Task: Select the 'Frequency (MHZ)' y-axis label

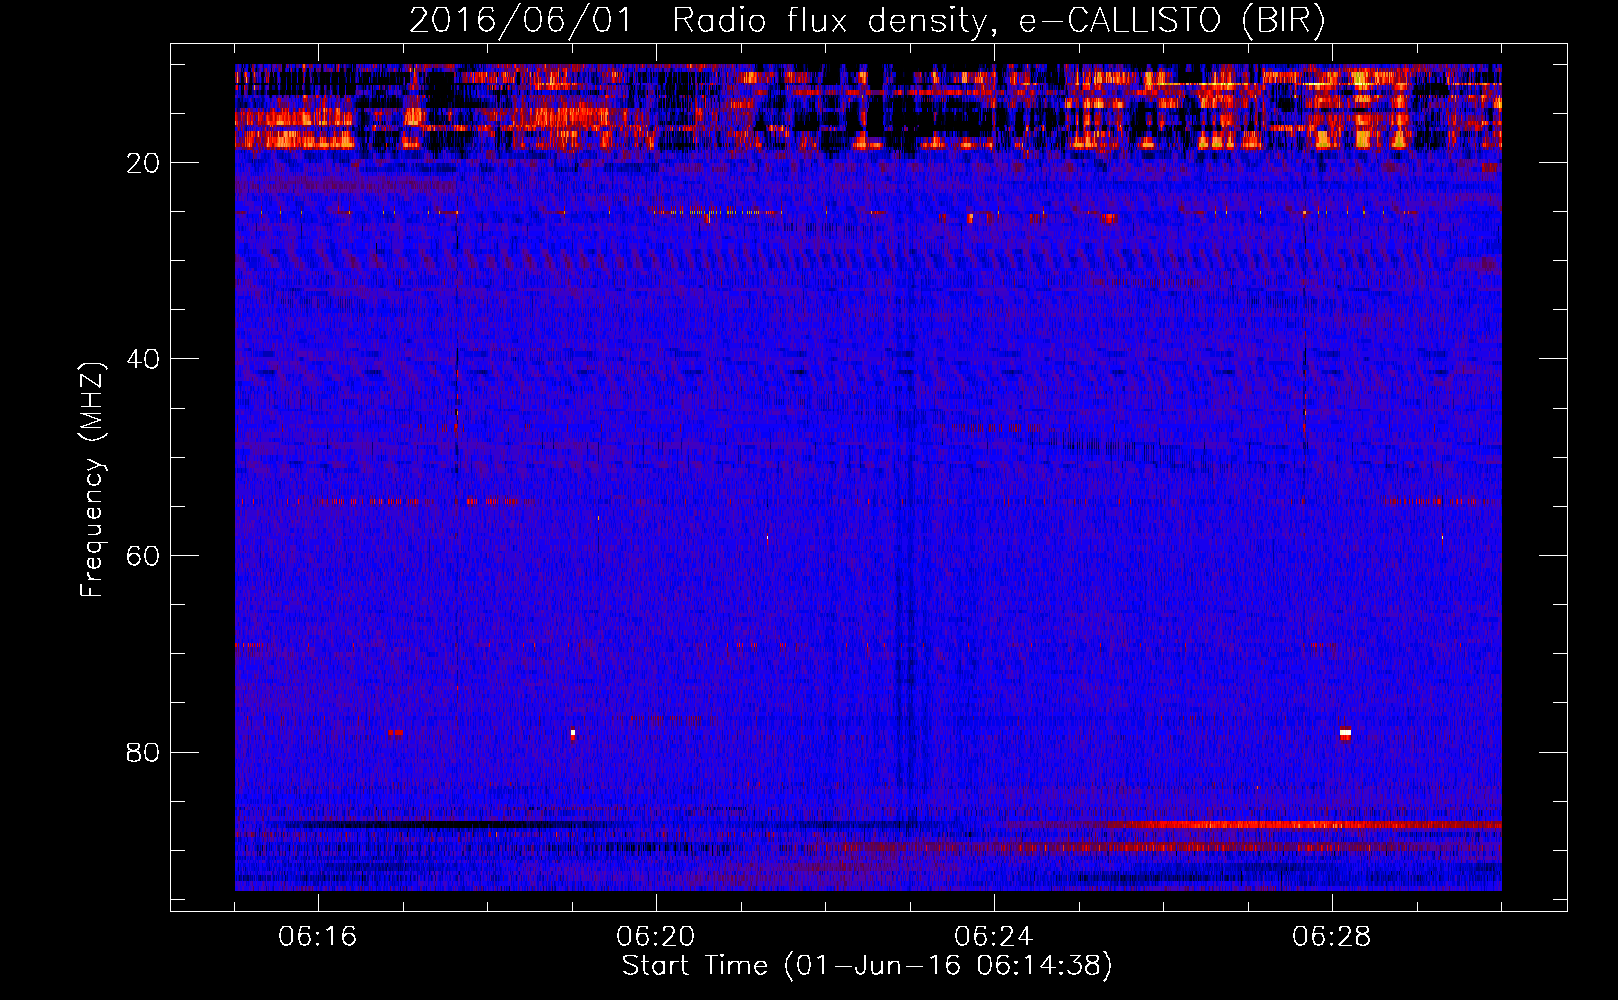Action: pyautogui.click(x=92, y=480)
